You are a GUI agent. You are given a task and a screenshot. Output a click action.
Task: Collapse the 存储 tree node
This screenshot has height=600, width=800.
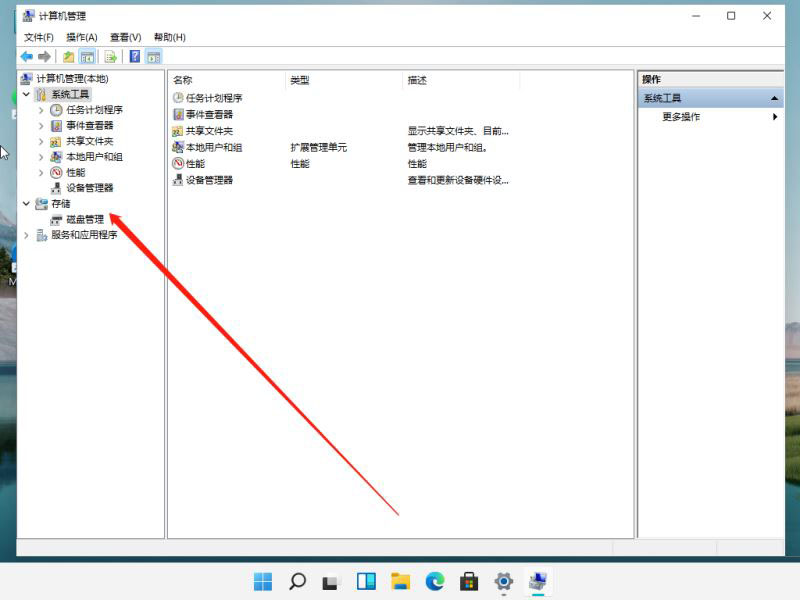coord(25,204)
